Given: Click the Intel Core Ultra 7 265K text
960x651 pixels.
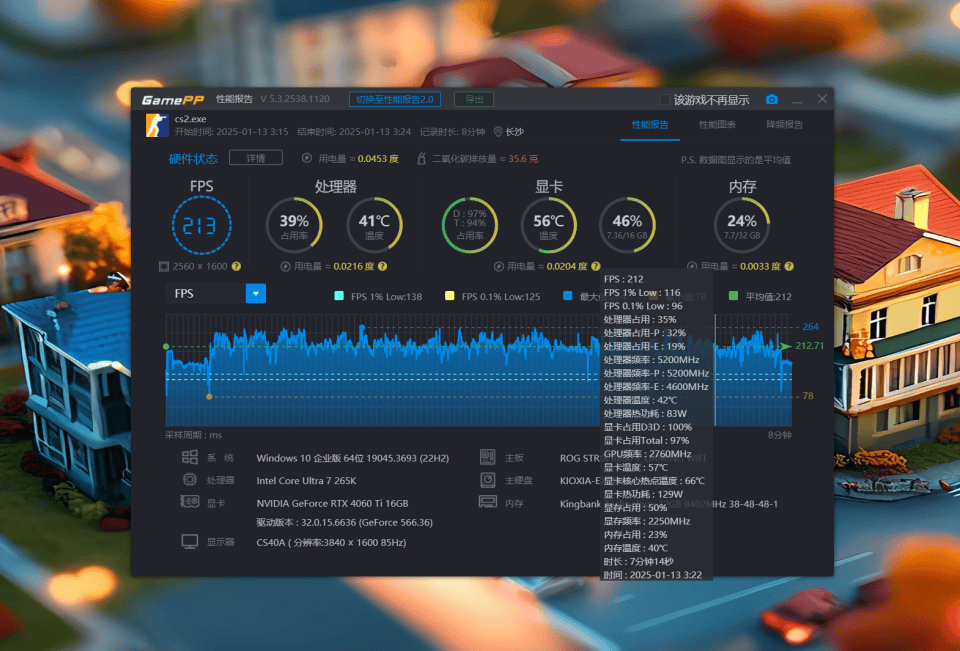Looking at the screenshot, I should [306, 481].
